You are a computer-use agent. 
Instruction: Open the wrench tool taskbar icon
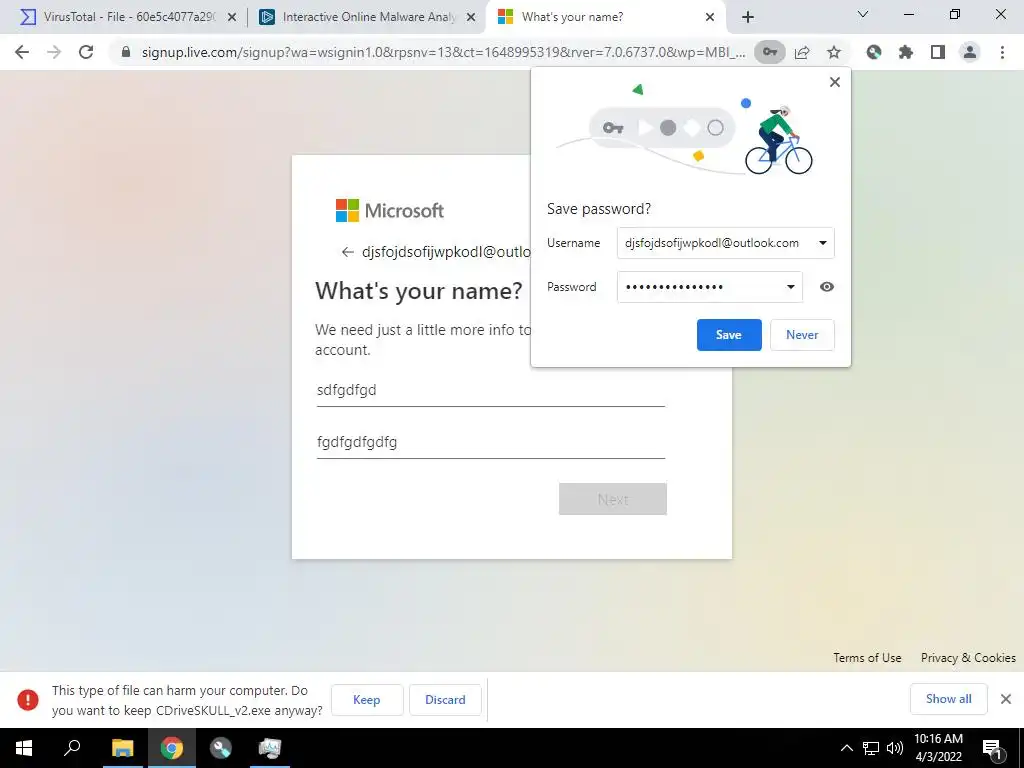click(x=220, y=748)
